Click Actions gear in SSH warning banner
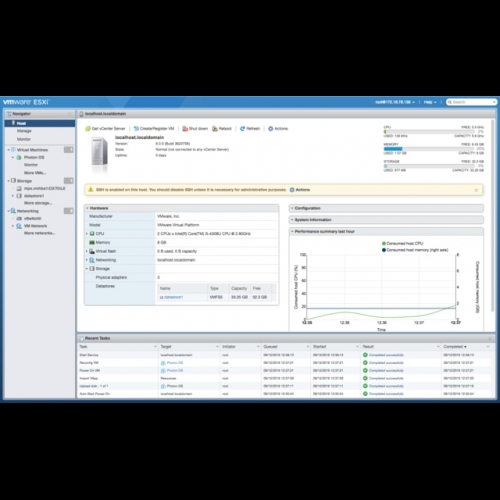Image resolution: width=500 pixels, height=500 pixels. [x=292, y=190]
